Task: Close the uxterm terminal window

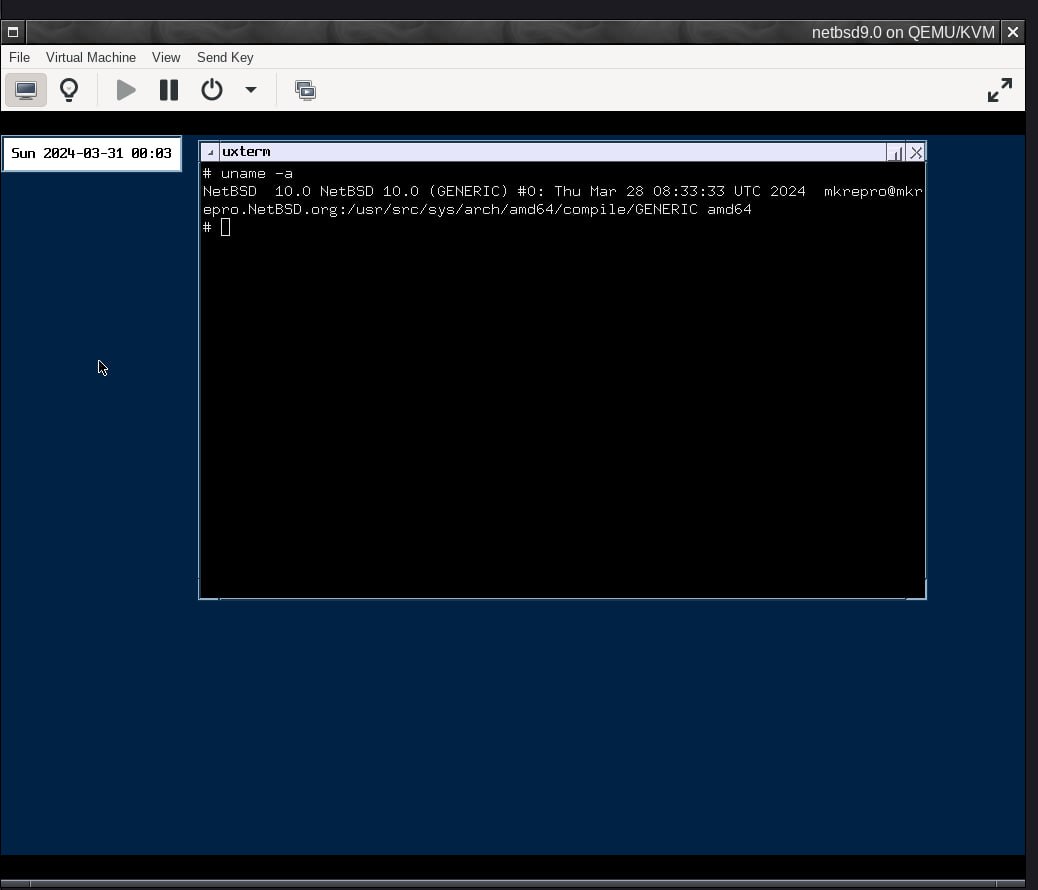Action: click(916, 153)
